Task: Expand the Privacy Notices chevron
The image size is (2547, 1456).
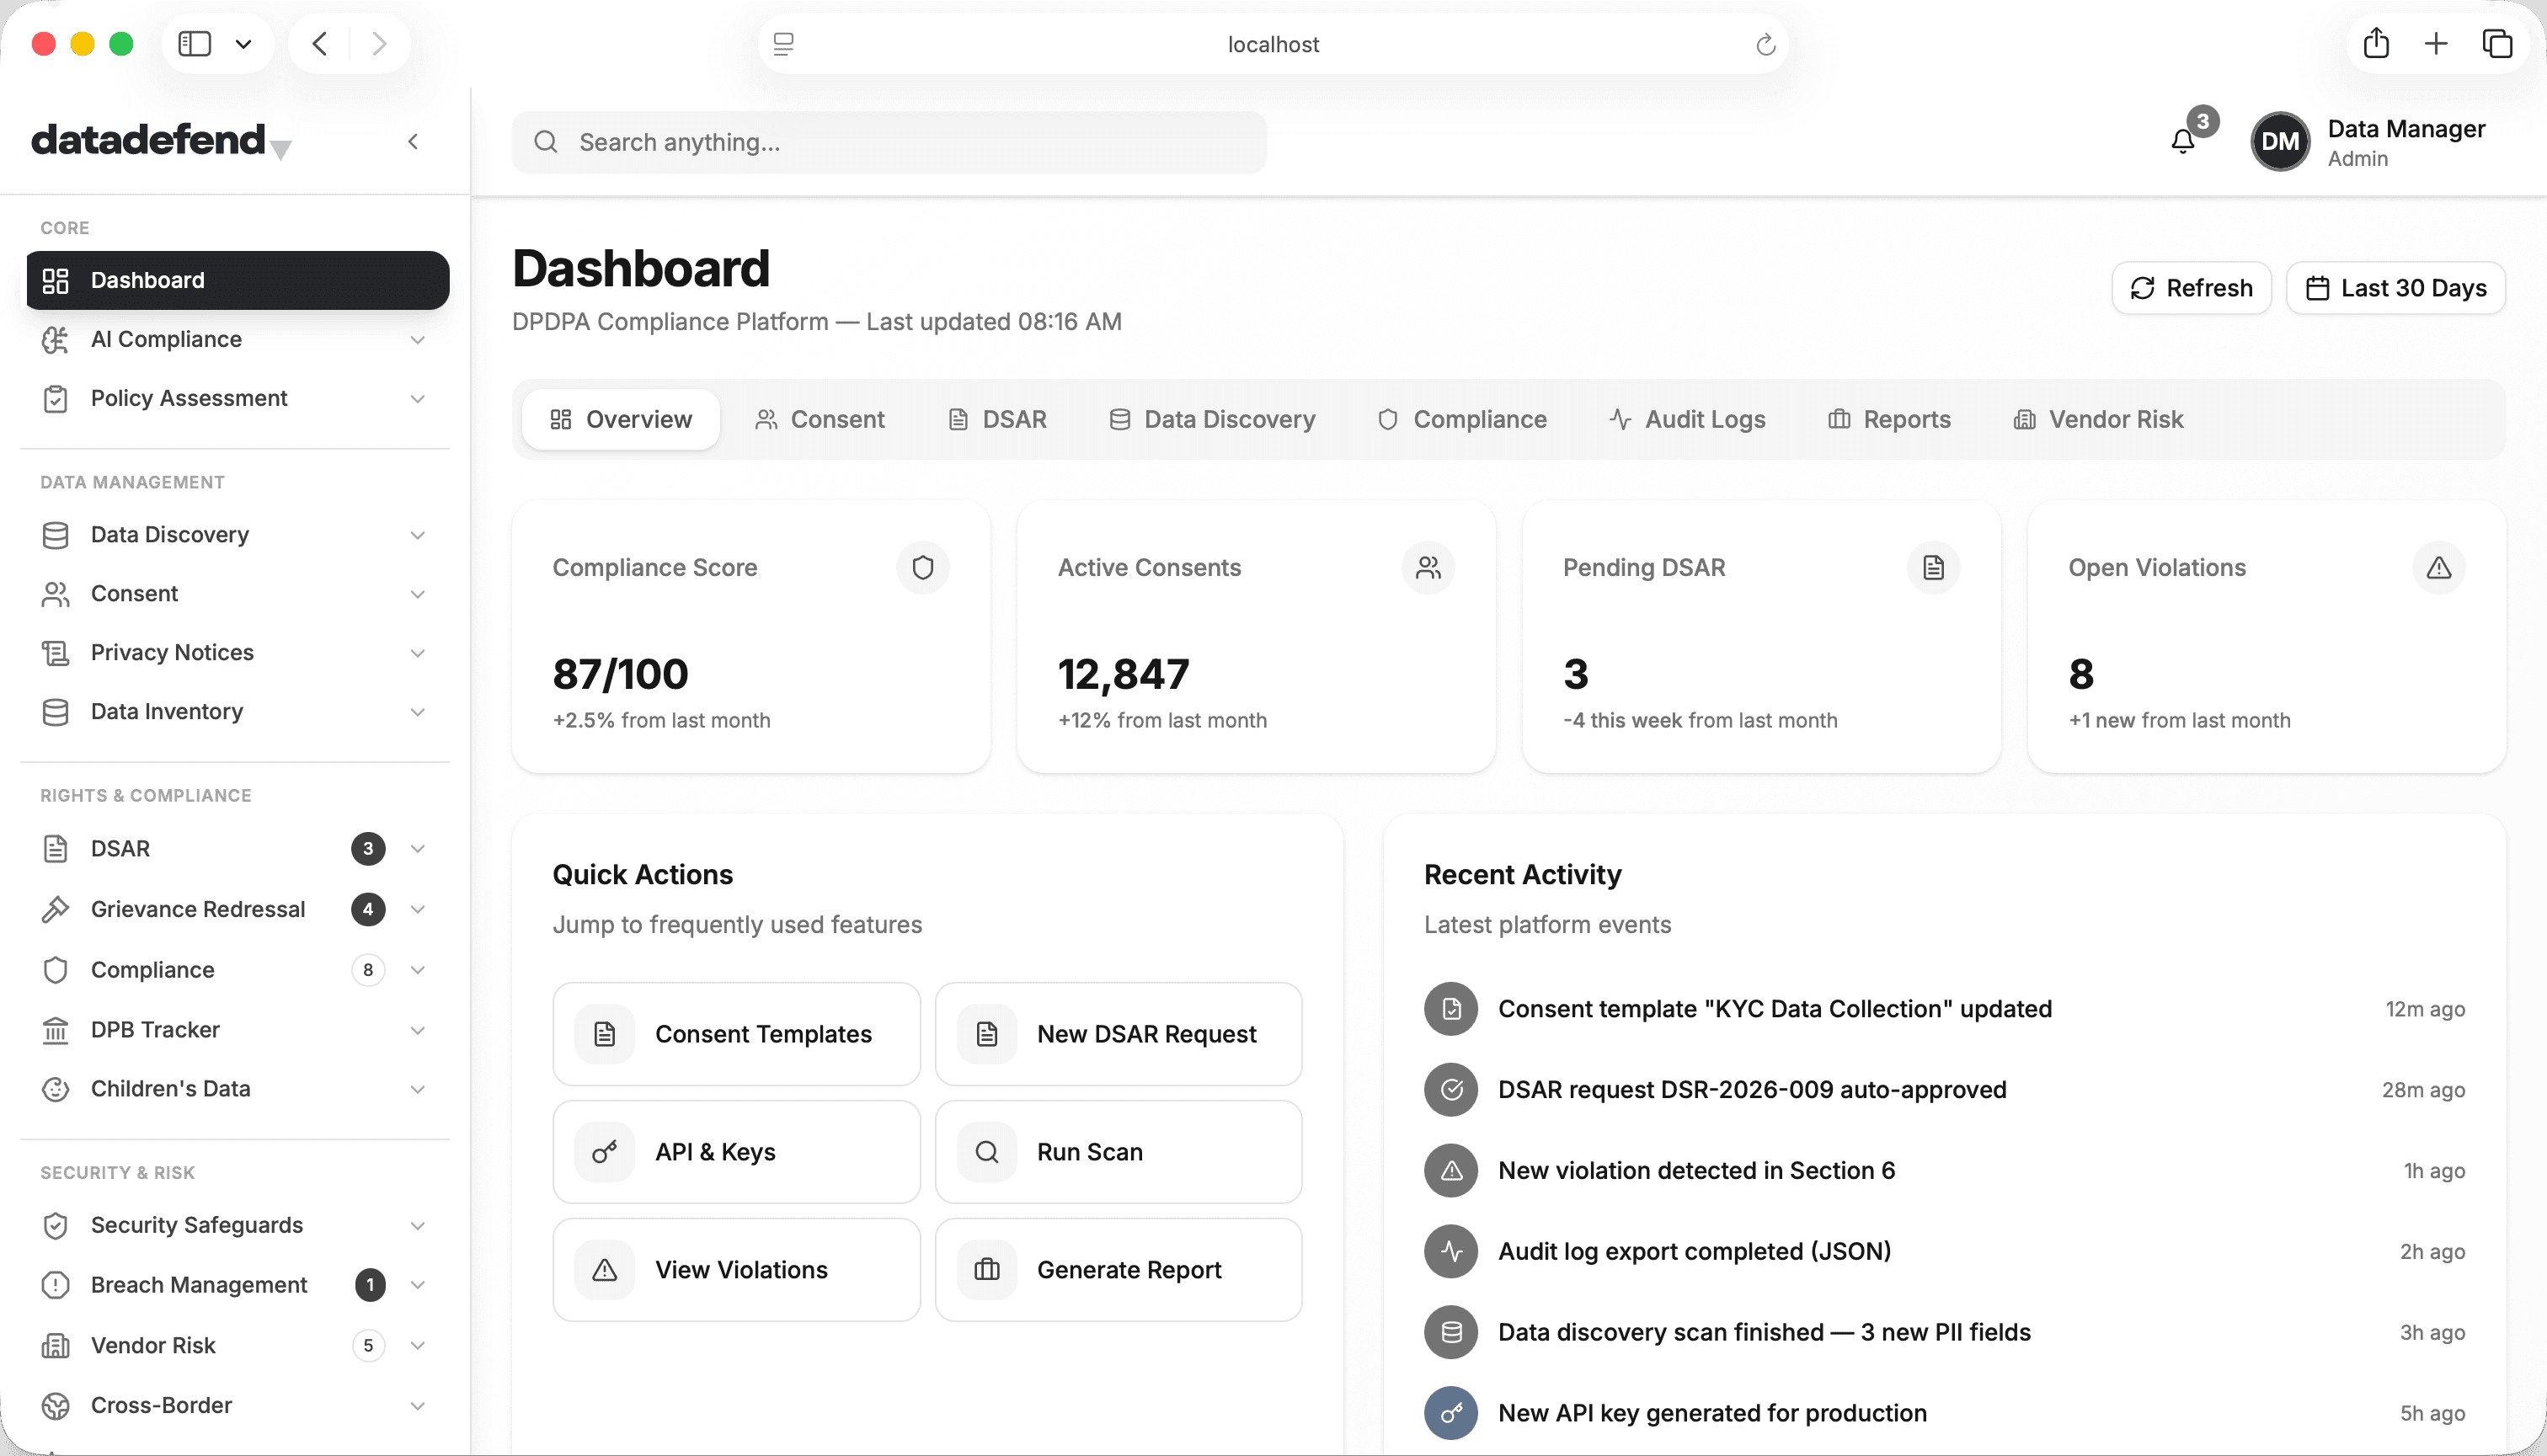Action: pyautogui.click(x=418, y=653)
